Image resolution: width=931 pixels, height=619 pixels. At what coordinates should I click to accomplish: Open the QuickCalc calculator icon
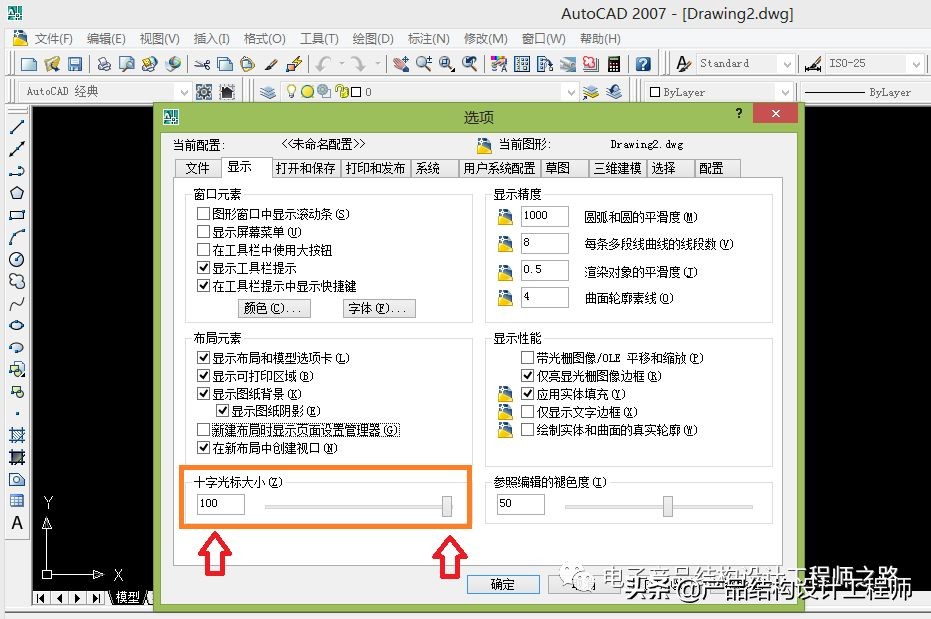(x=614, y=64)
